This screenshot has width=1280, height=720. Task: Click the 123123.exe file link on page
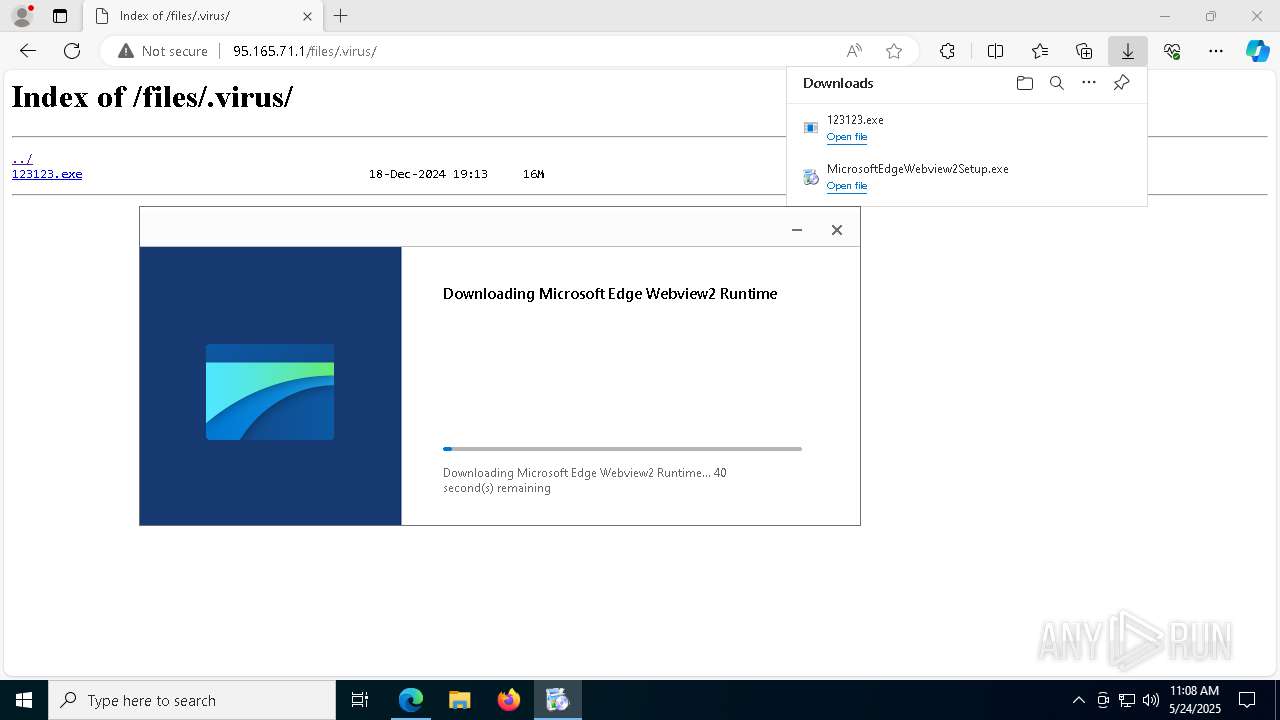point(47,174)
